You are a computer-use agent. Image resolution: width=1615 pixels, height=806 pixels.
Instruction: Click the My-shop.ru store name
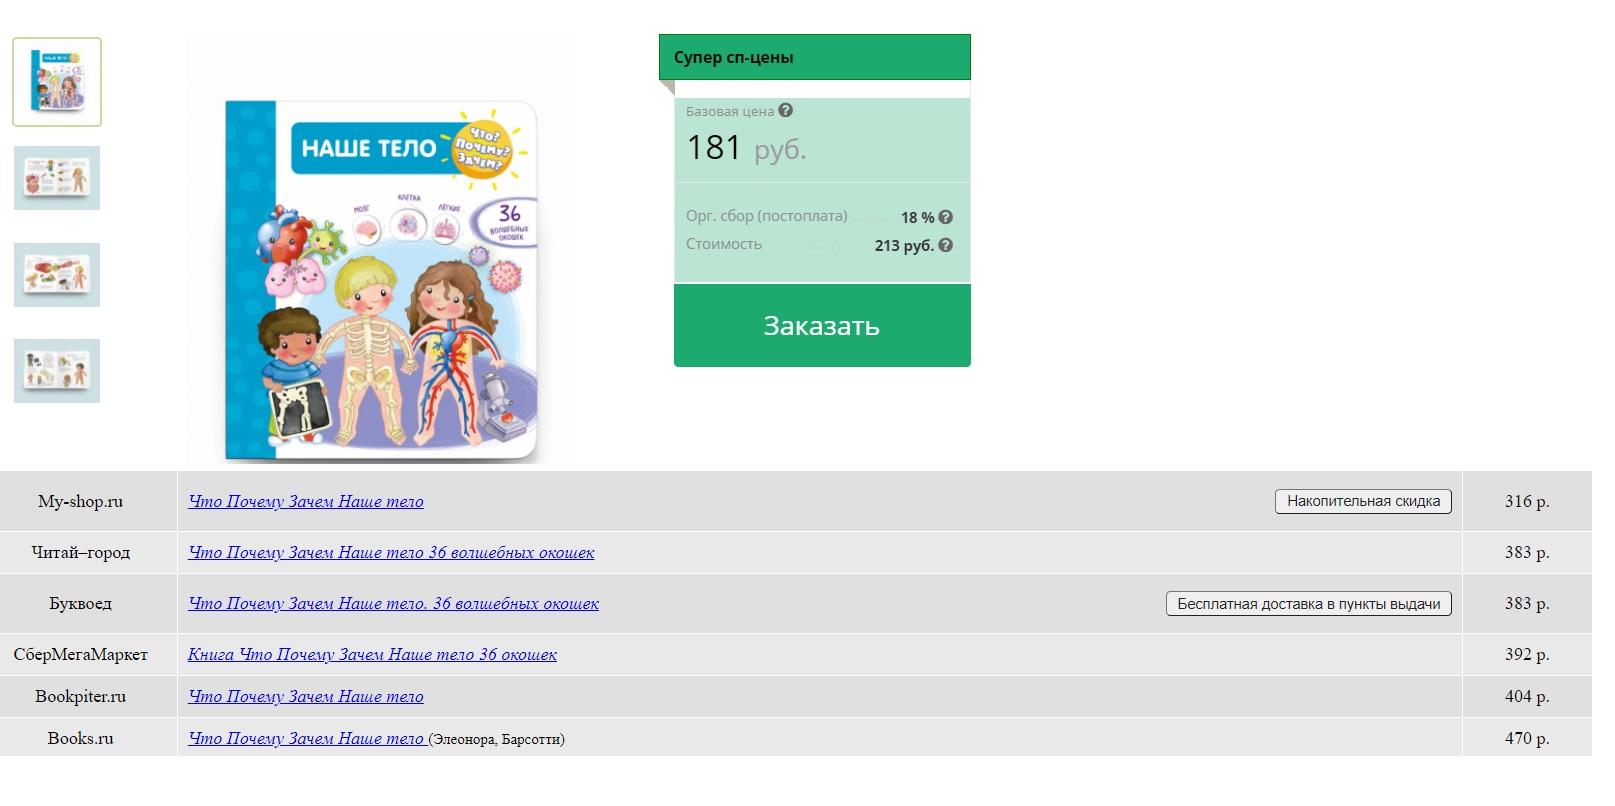point(80,502)
